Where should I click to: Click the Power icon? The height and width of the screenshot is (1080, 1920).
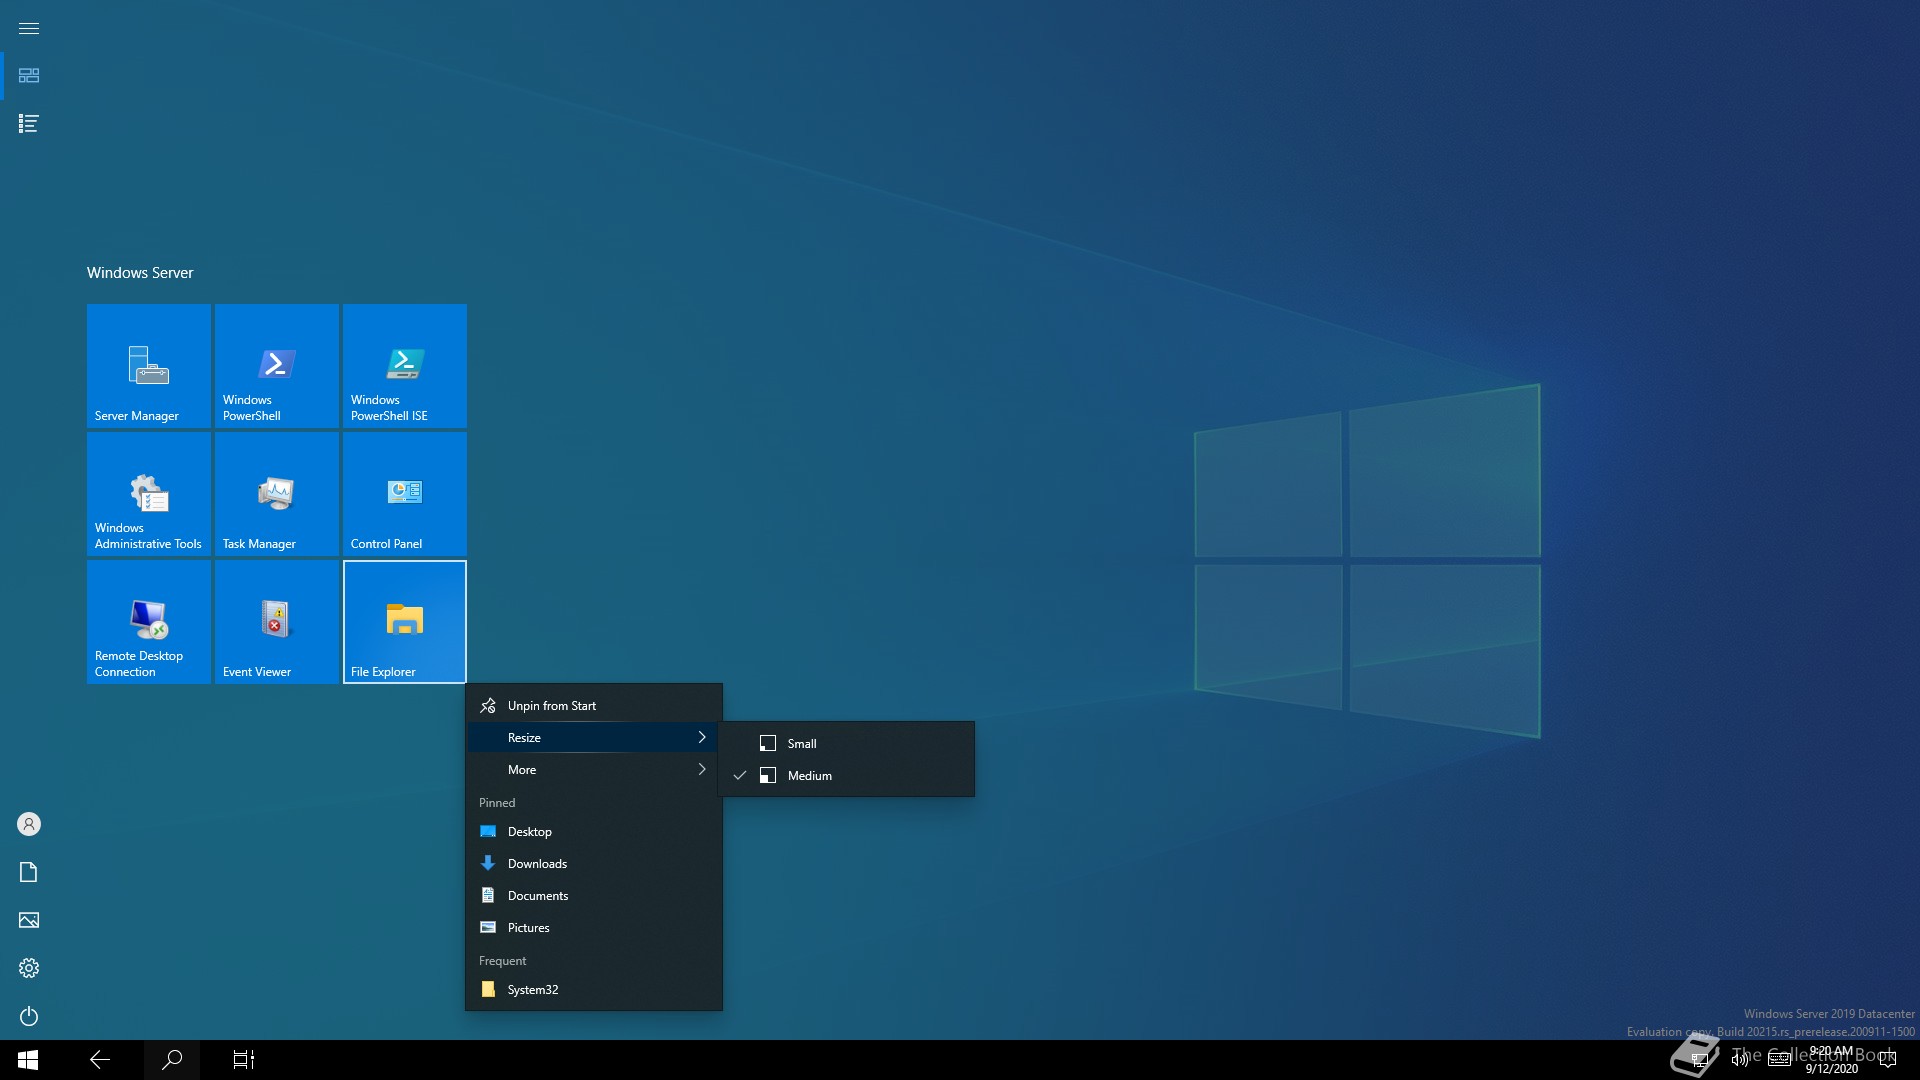pos(29,1016)
